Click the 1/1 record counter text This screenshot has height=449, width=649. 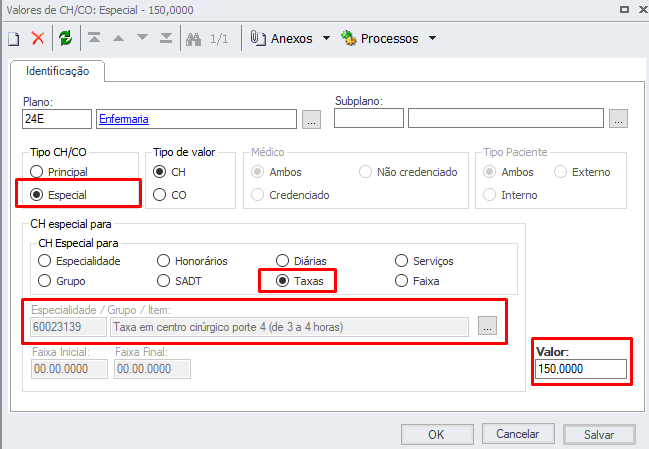coord(219,39)
